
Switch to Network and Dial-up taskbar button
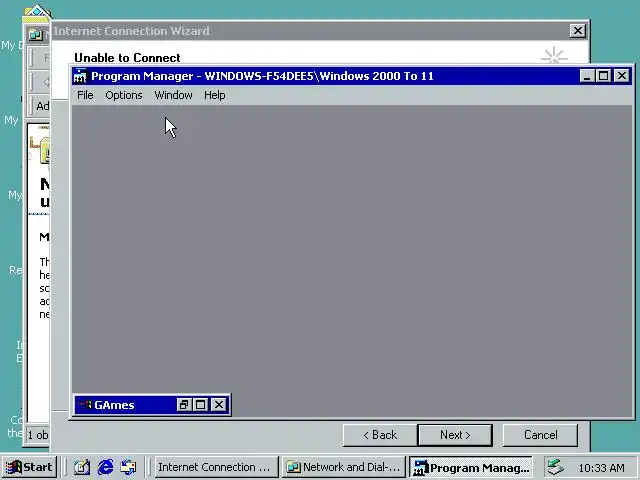click(344, 467)
